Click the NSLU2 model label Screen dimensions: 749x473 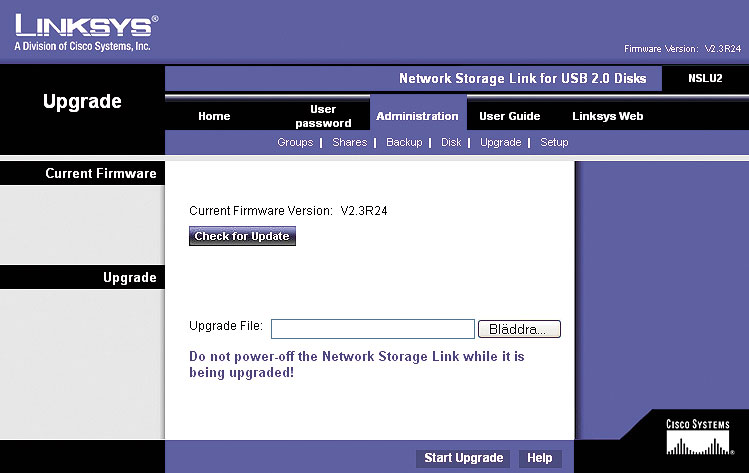pos(705,78)
